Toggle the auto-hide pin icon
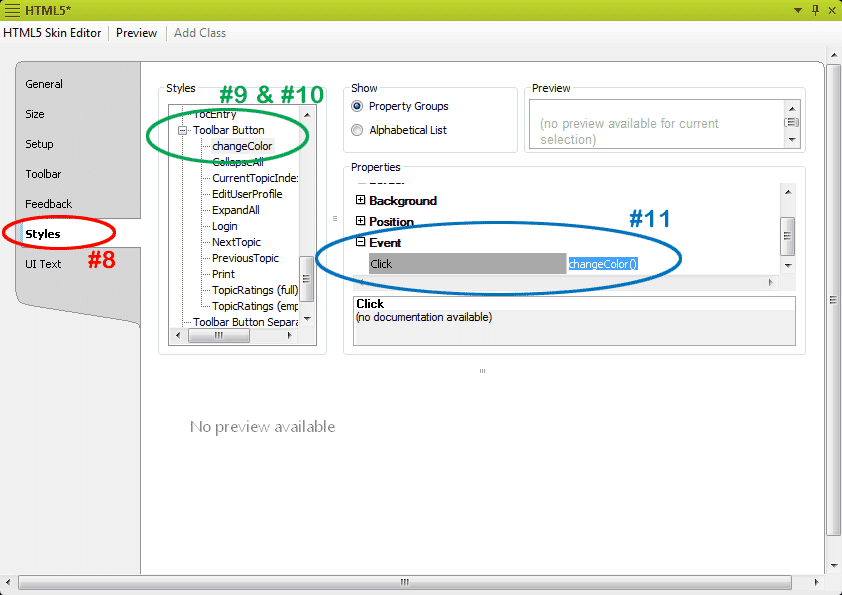 pos(816,10)
